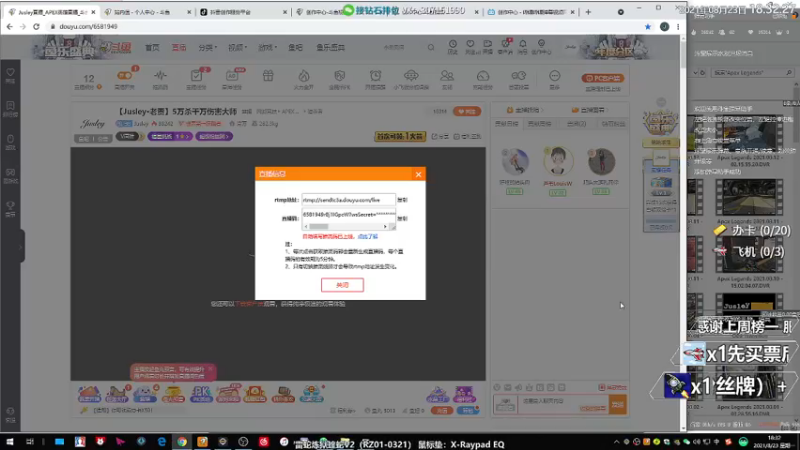The width and height of the screenshot is (800, 450).
Task: Click the stream key scrollbar left arrow
Action: (306, 227)
